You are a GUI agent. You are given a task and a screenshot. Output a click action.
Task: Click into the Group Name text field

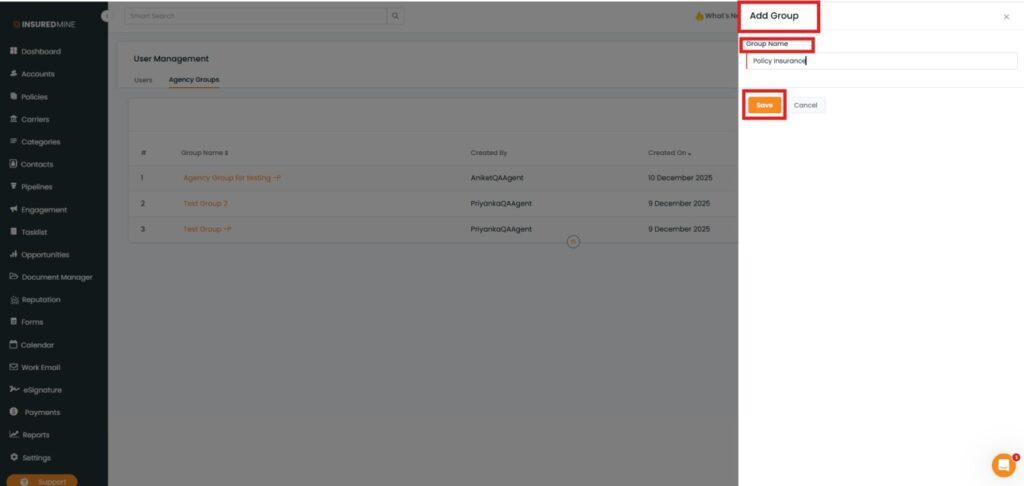880,61
